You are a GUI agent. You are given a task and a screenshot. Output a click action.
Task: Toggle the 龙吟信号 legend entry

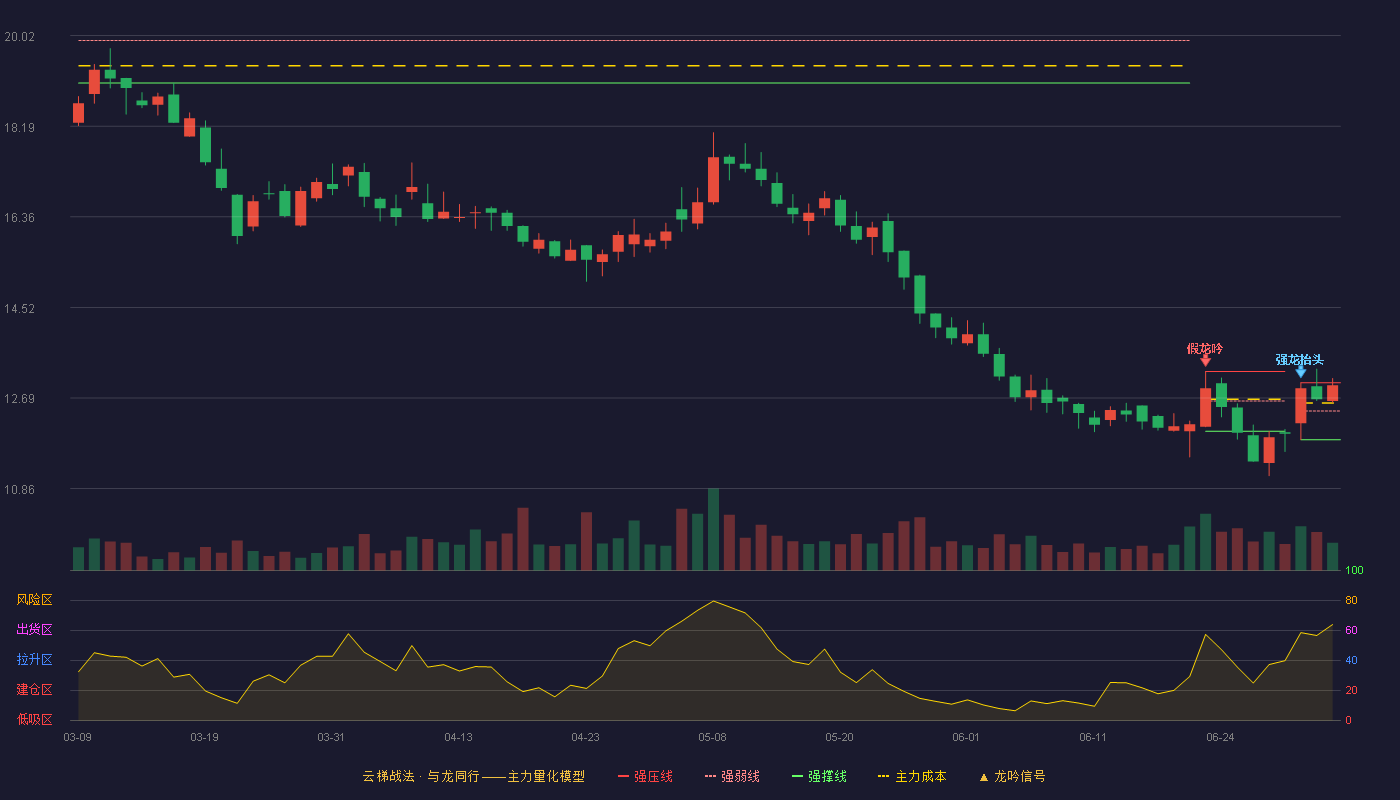tap(1011, 776)
